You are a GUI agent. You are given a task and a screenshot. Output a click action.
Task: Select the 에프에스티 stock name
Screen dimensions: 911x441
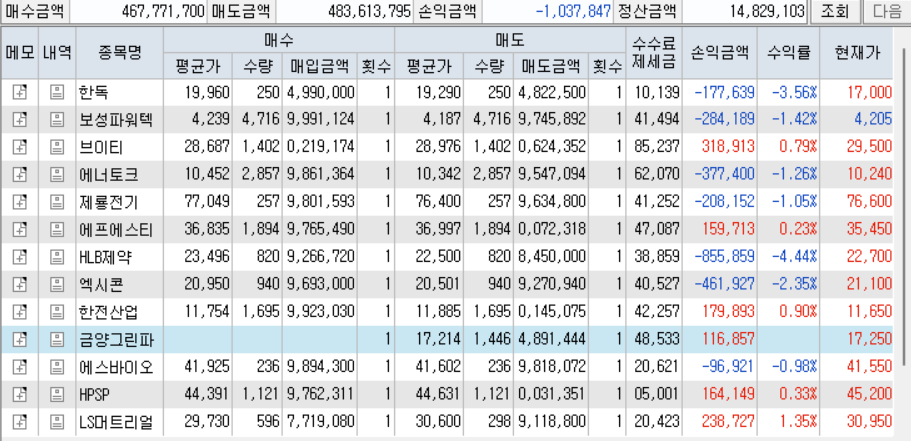(116, 230)
